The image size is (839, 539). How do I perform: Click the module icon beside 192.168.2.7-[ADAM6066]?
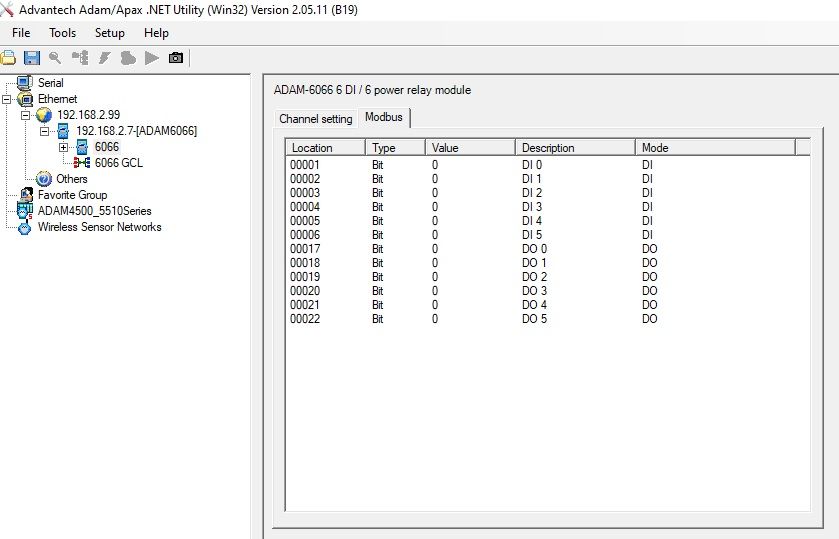63,131
